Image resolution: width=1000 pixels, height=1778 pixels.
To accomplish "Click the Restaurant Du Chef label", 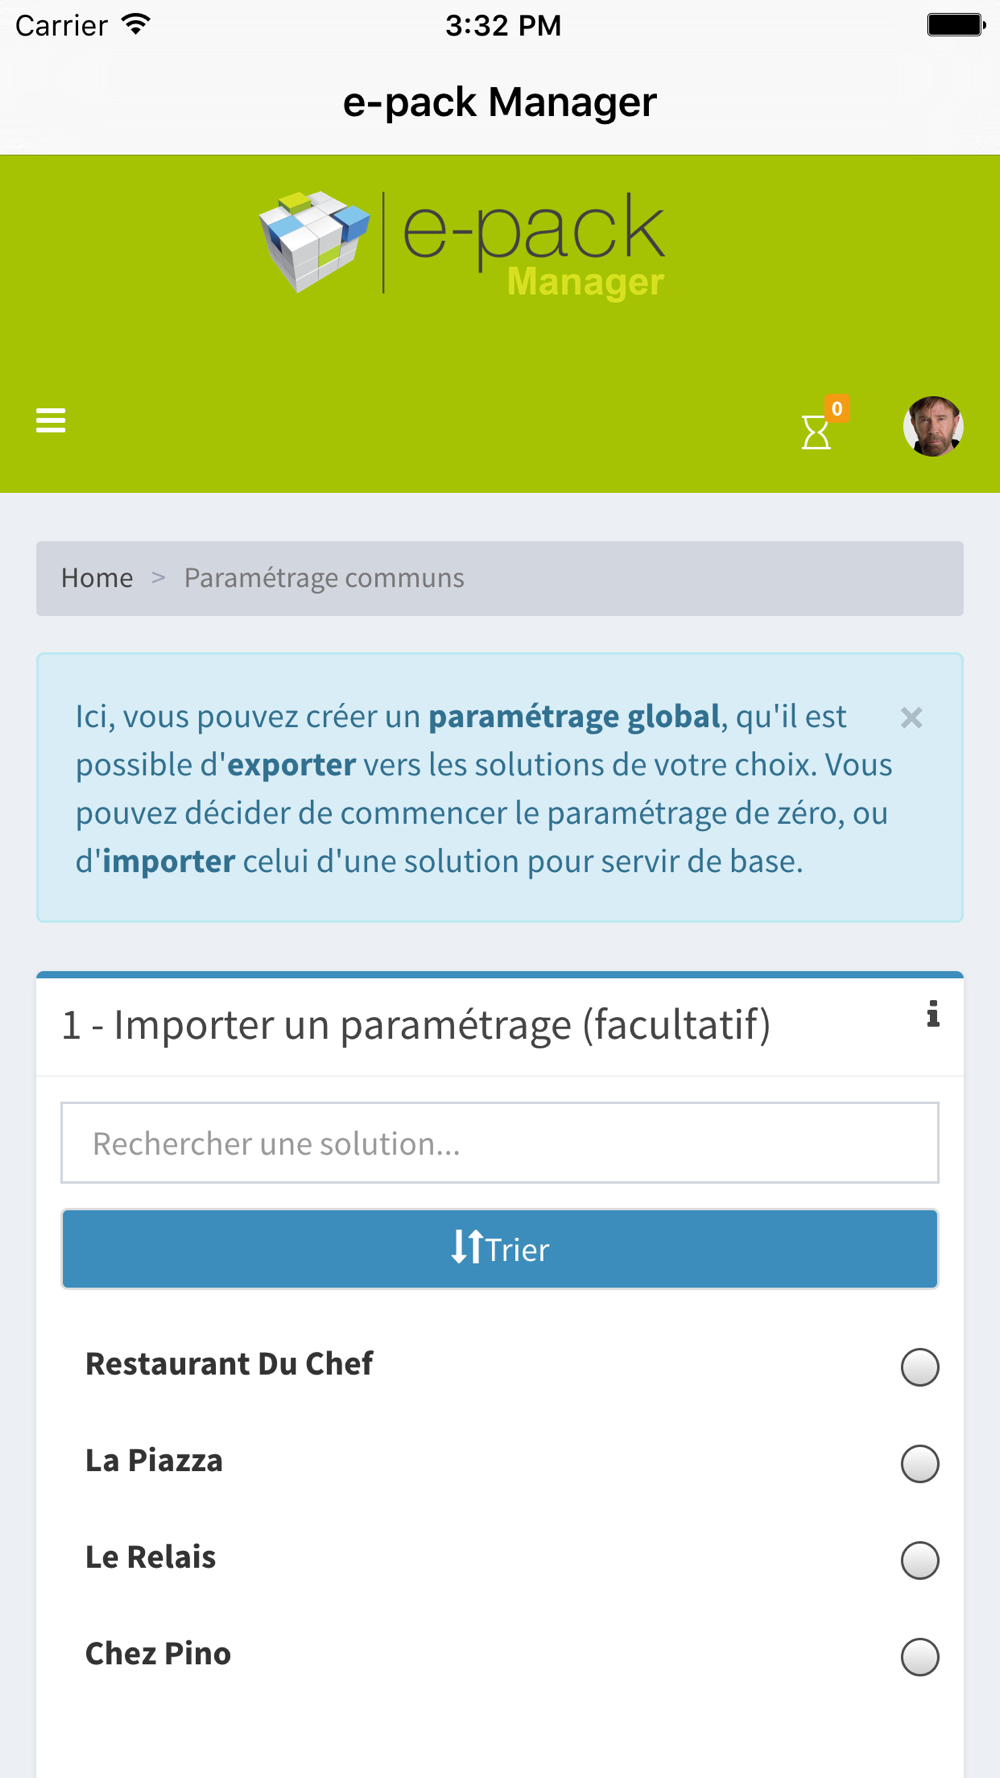I will click(x=229, y=1364).
